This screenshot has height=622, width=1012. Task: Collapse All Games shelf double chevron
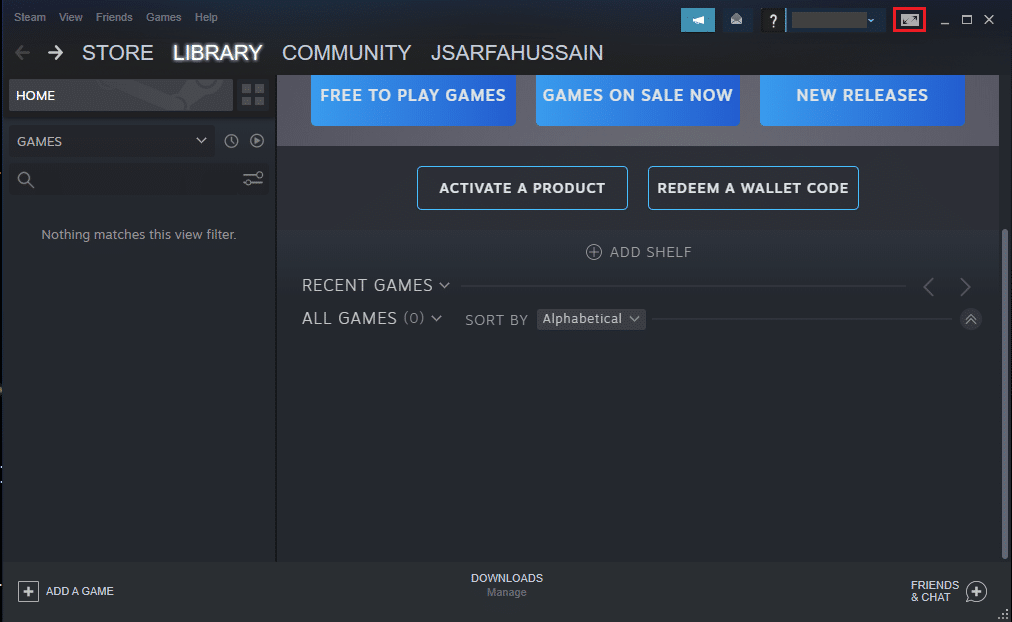971,319
